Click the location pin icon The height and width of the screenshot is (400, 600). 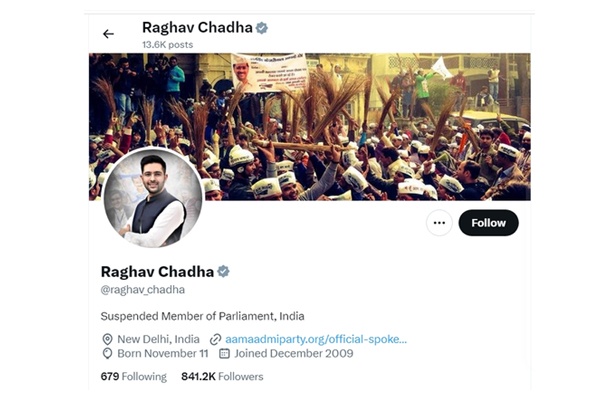point(107,339)
